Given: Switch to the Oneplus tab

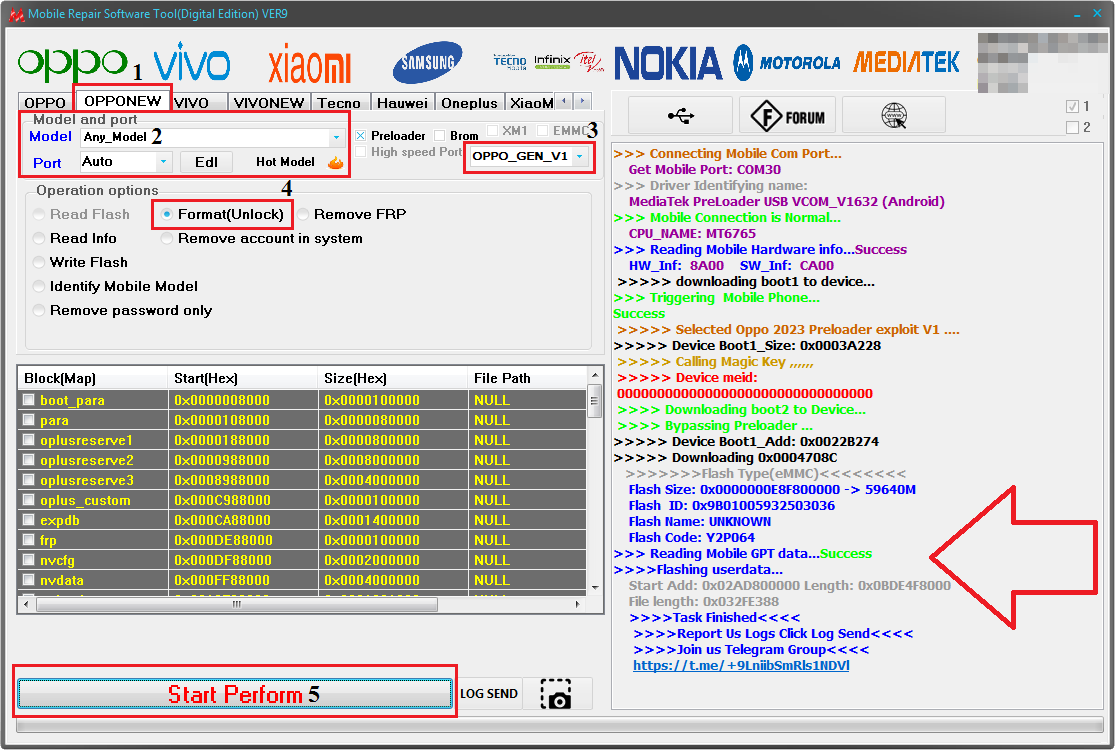Looking at the screenshot, I should click(469, 103).
